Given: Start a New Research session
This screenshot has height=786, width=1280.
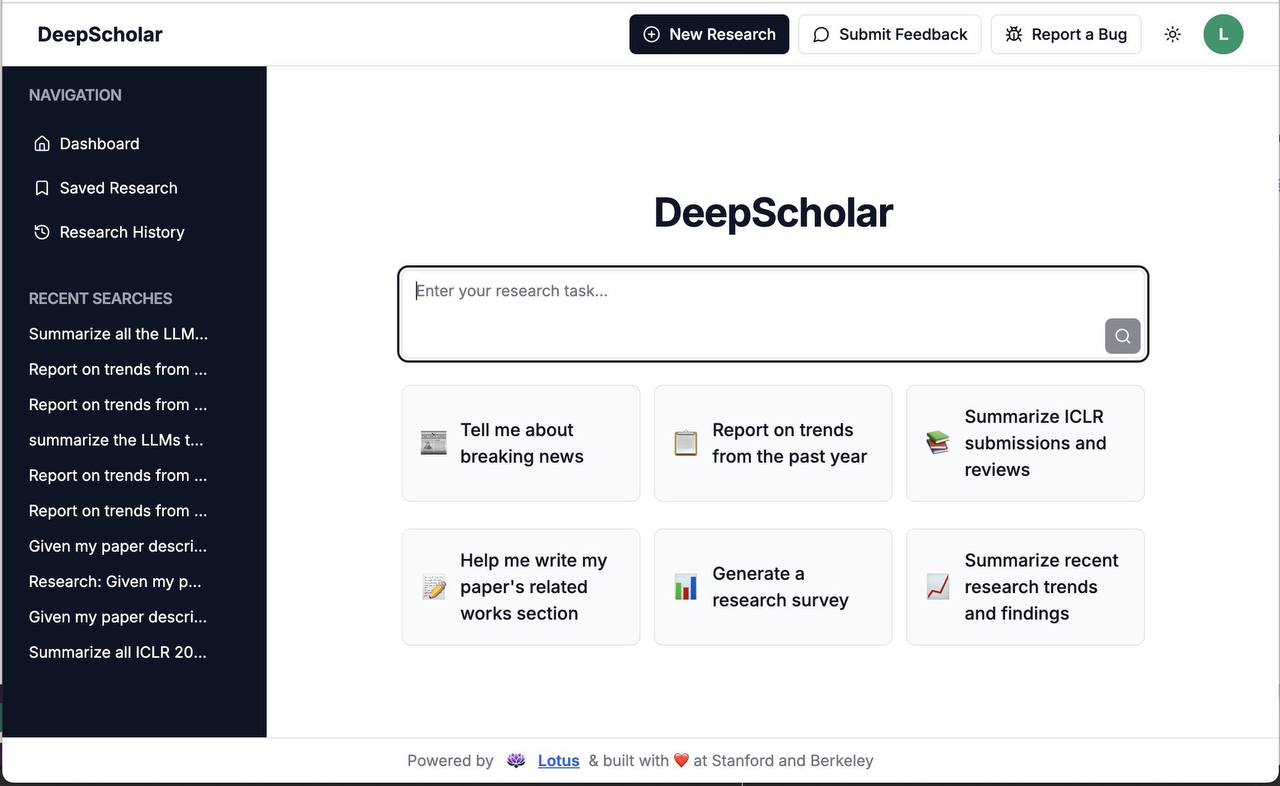Looking at the screenshot, I should [709, 33].
